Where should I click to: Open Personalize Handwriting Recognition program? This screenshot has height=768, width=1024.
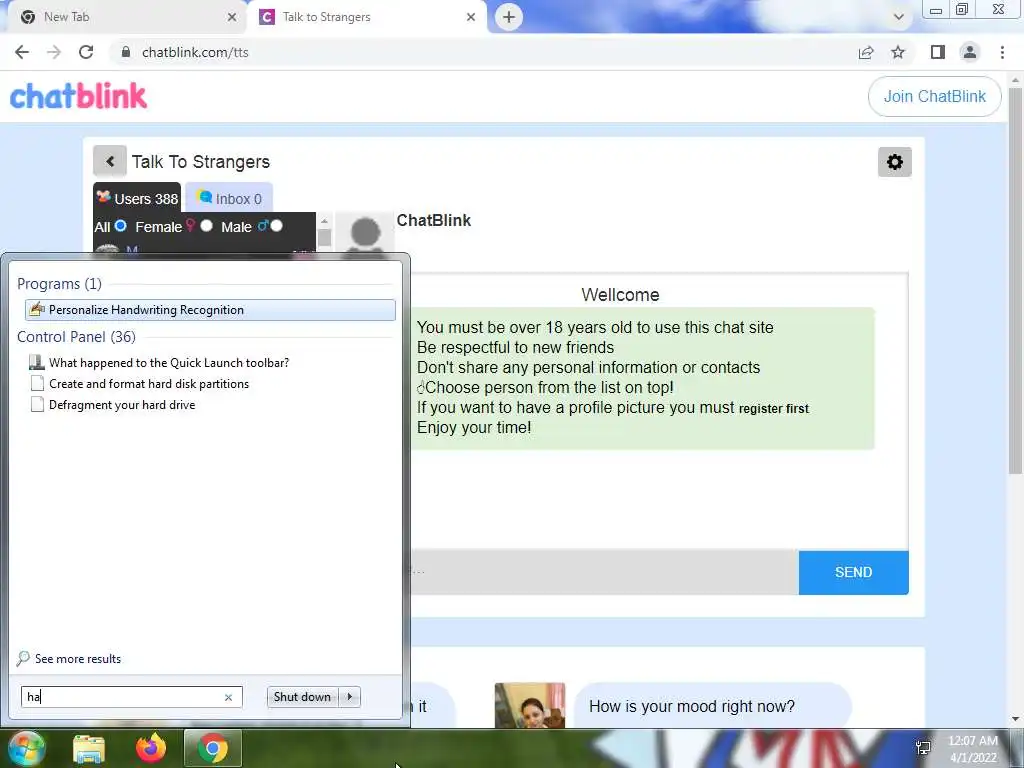point(210,310)
